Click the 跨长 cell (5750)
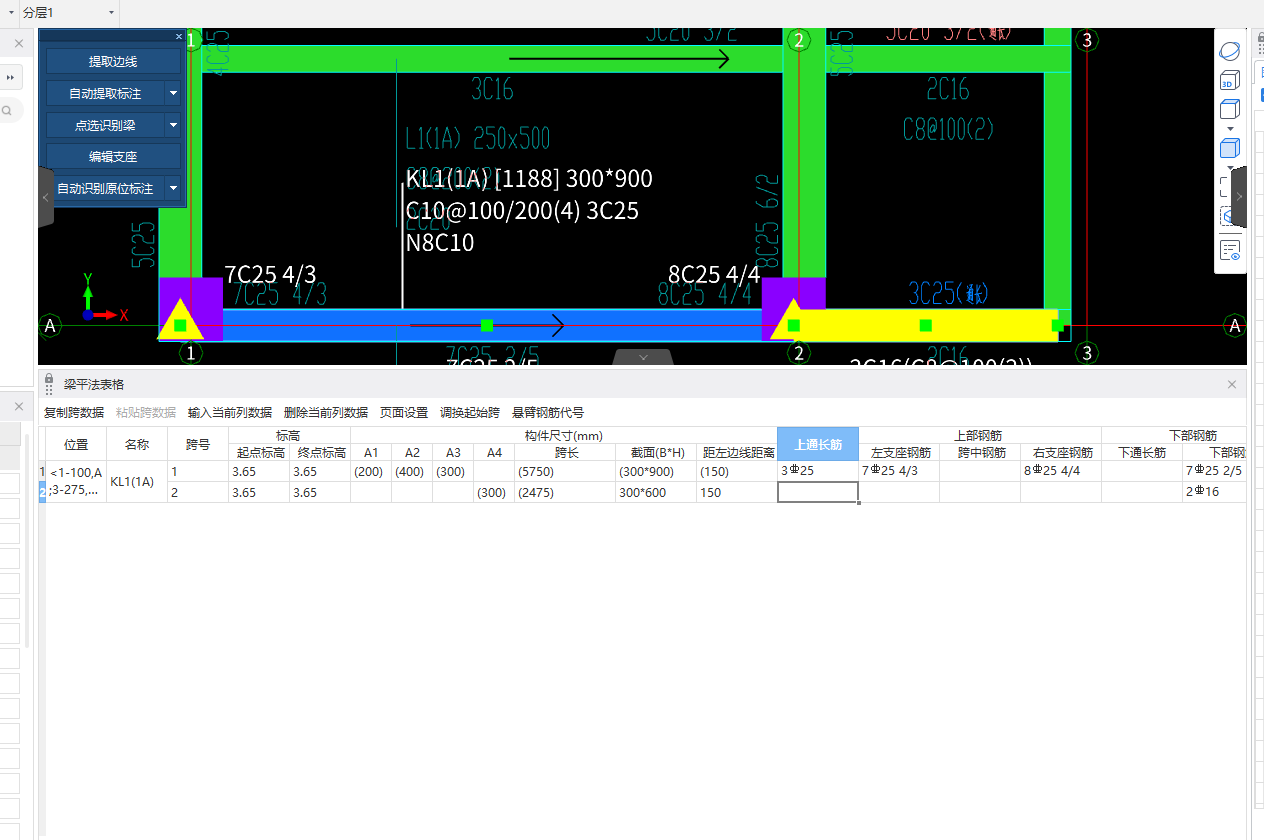 565,471
